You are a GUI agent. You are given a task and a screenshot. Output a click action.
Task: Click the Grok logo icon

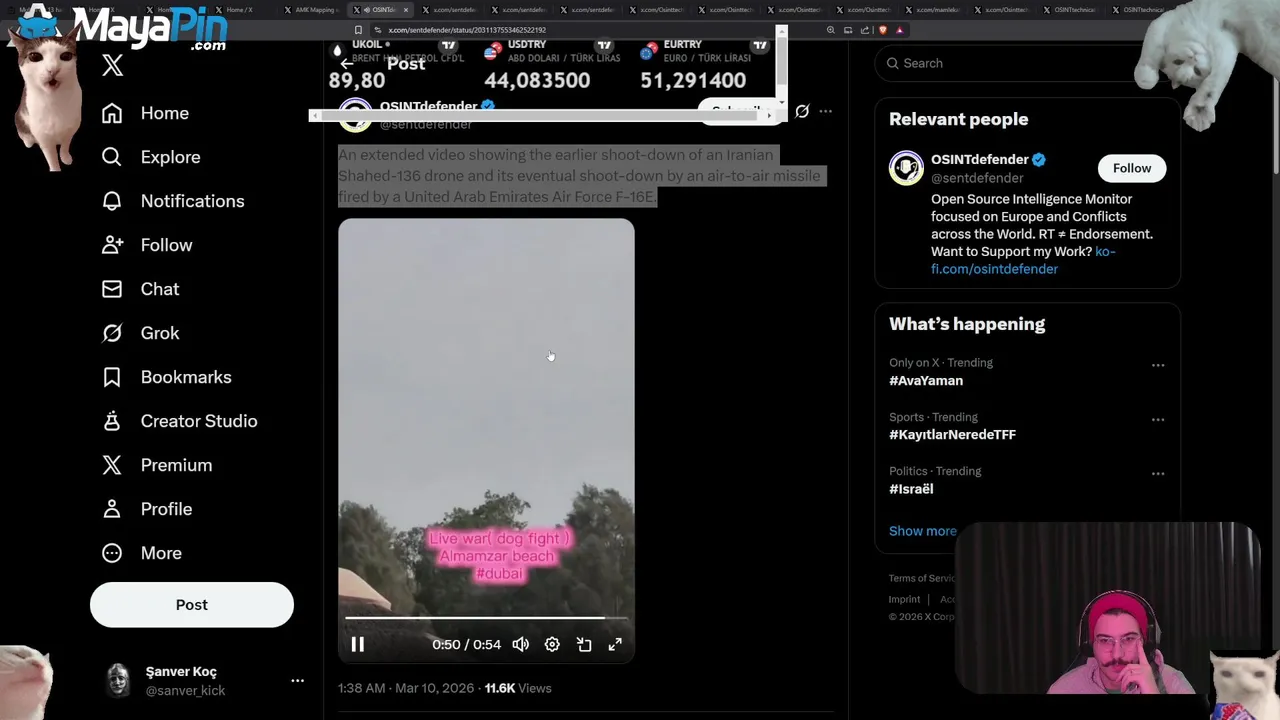coord(112,333)
